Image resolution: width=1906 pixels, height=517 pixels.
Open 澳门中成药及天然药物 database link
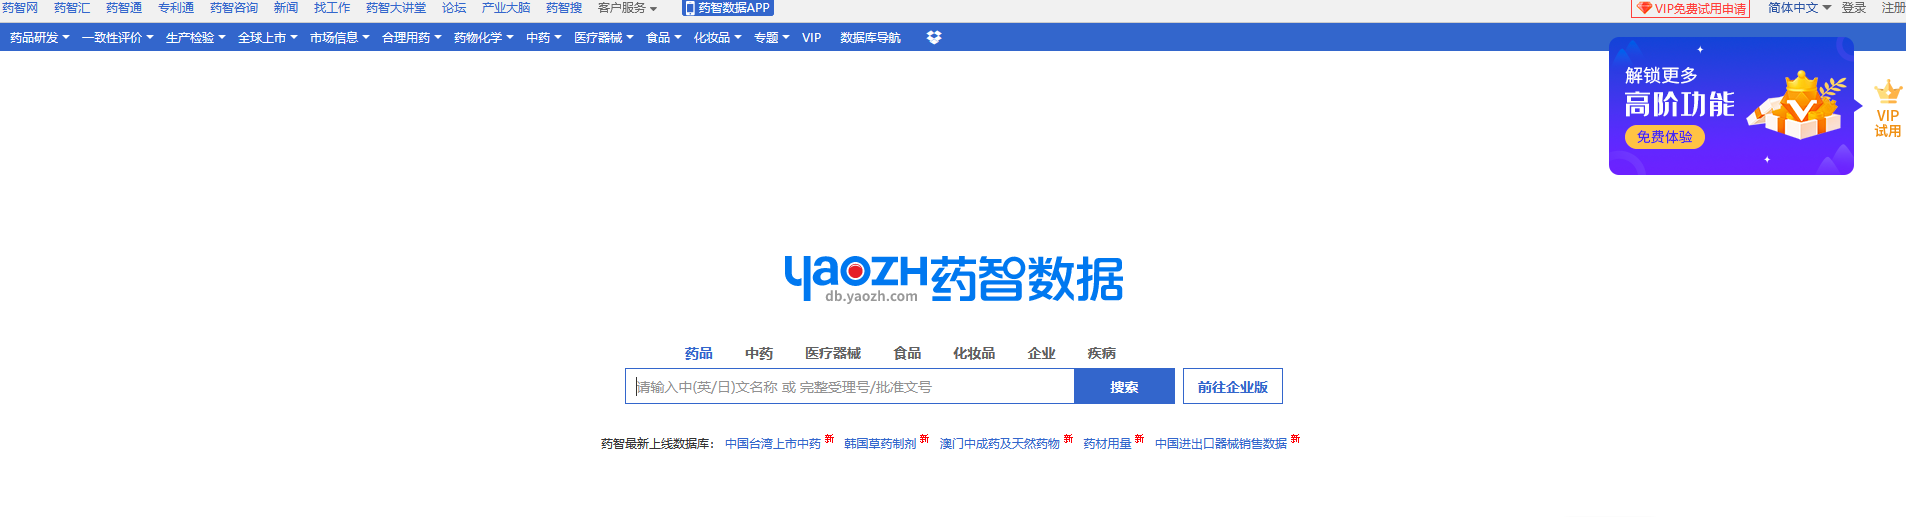pos(1000,444)
